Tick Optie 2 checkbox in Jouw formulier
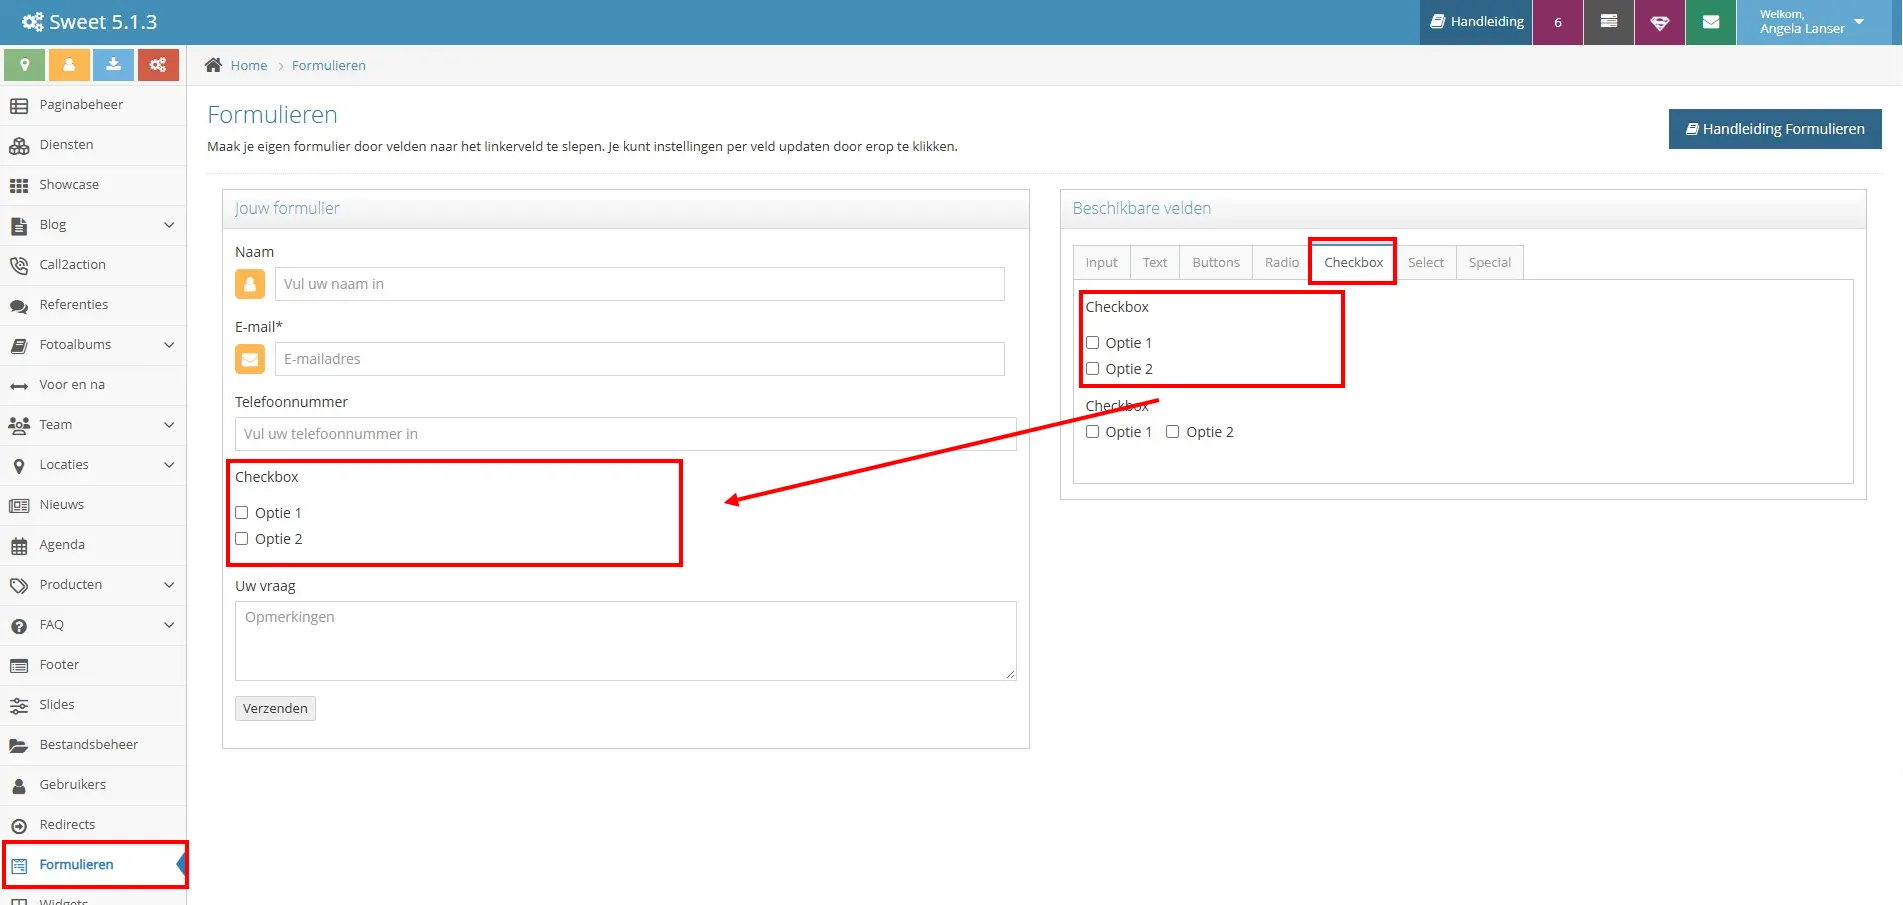The image size is (1903, 905). click(242, 539)
